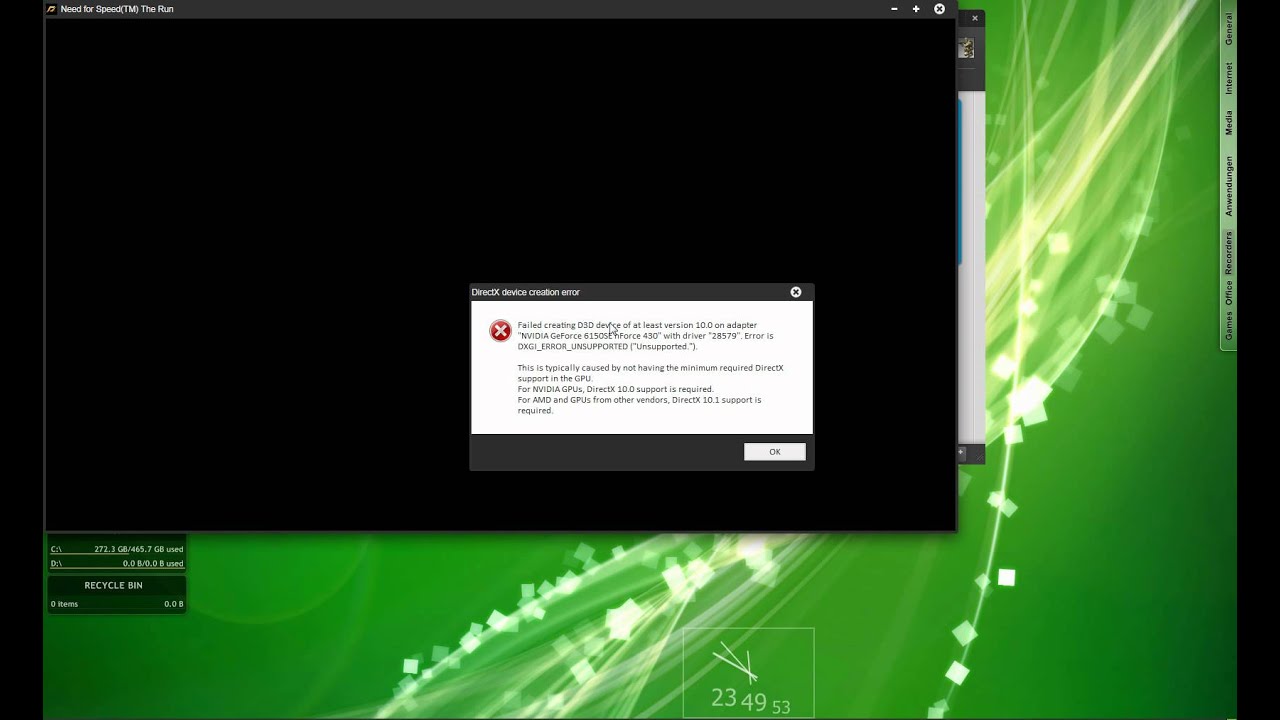Click the 'Need for Speed(TM) The Run' title text
1280x720 pixels.
pyautogui.click(x=117, y=9)
